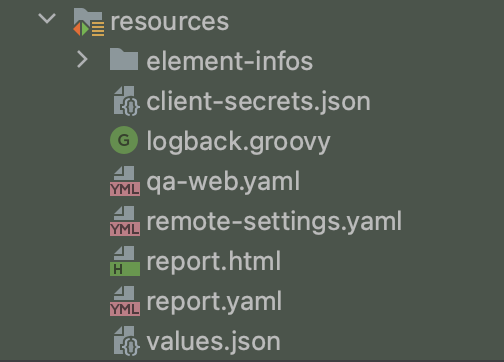Image resolution: width=504 pixels, height=362 pixels.
Task: Click the green Groovy G icon
Action: [x=124, y=140]
